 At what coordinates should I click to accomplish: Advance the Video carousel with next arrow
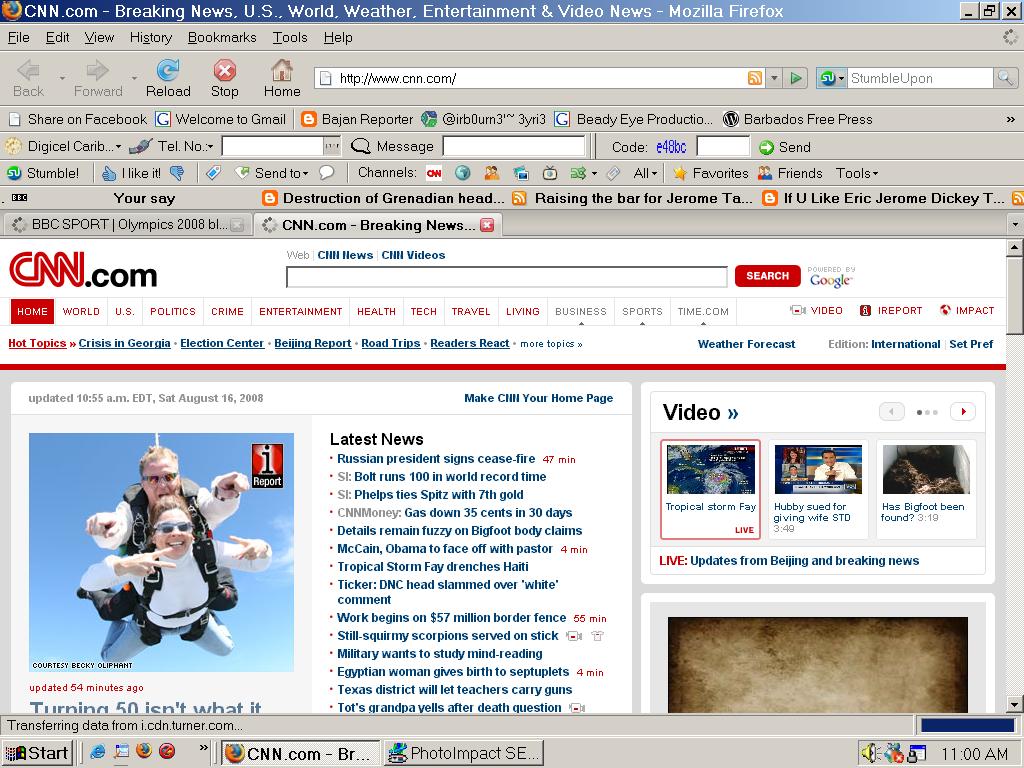tap(963, 412)
